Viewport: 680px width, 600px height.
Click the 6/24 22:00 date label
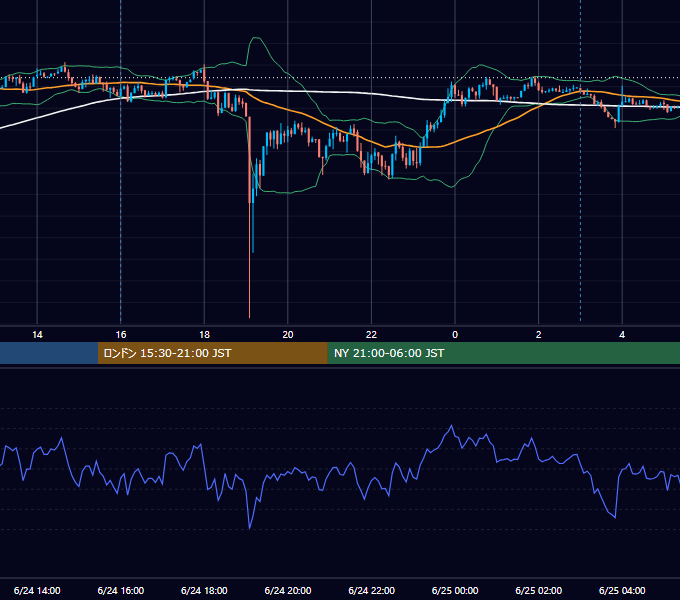[372, 590]
